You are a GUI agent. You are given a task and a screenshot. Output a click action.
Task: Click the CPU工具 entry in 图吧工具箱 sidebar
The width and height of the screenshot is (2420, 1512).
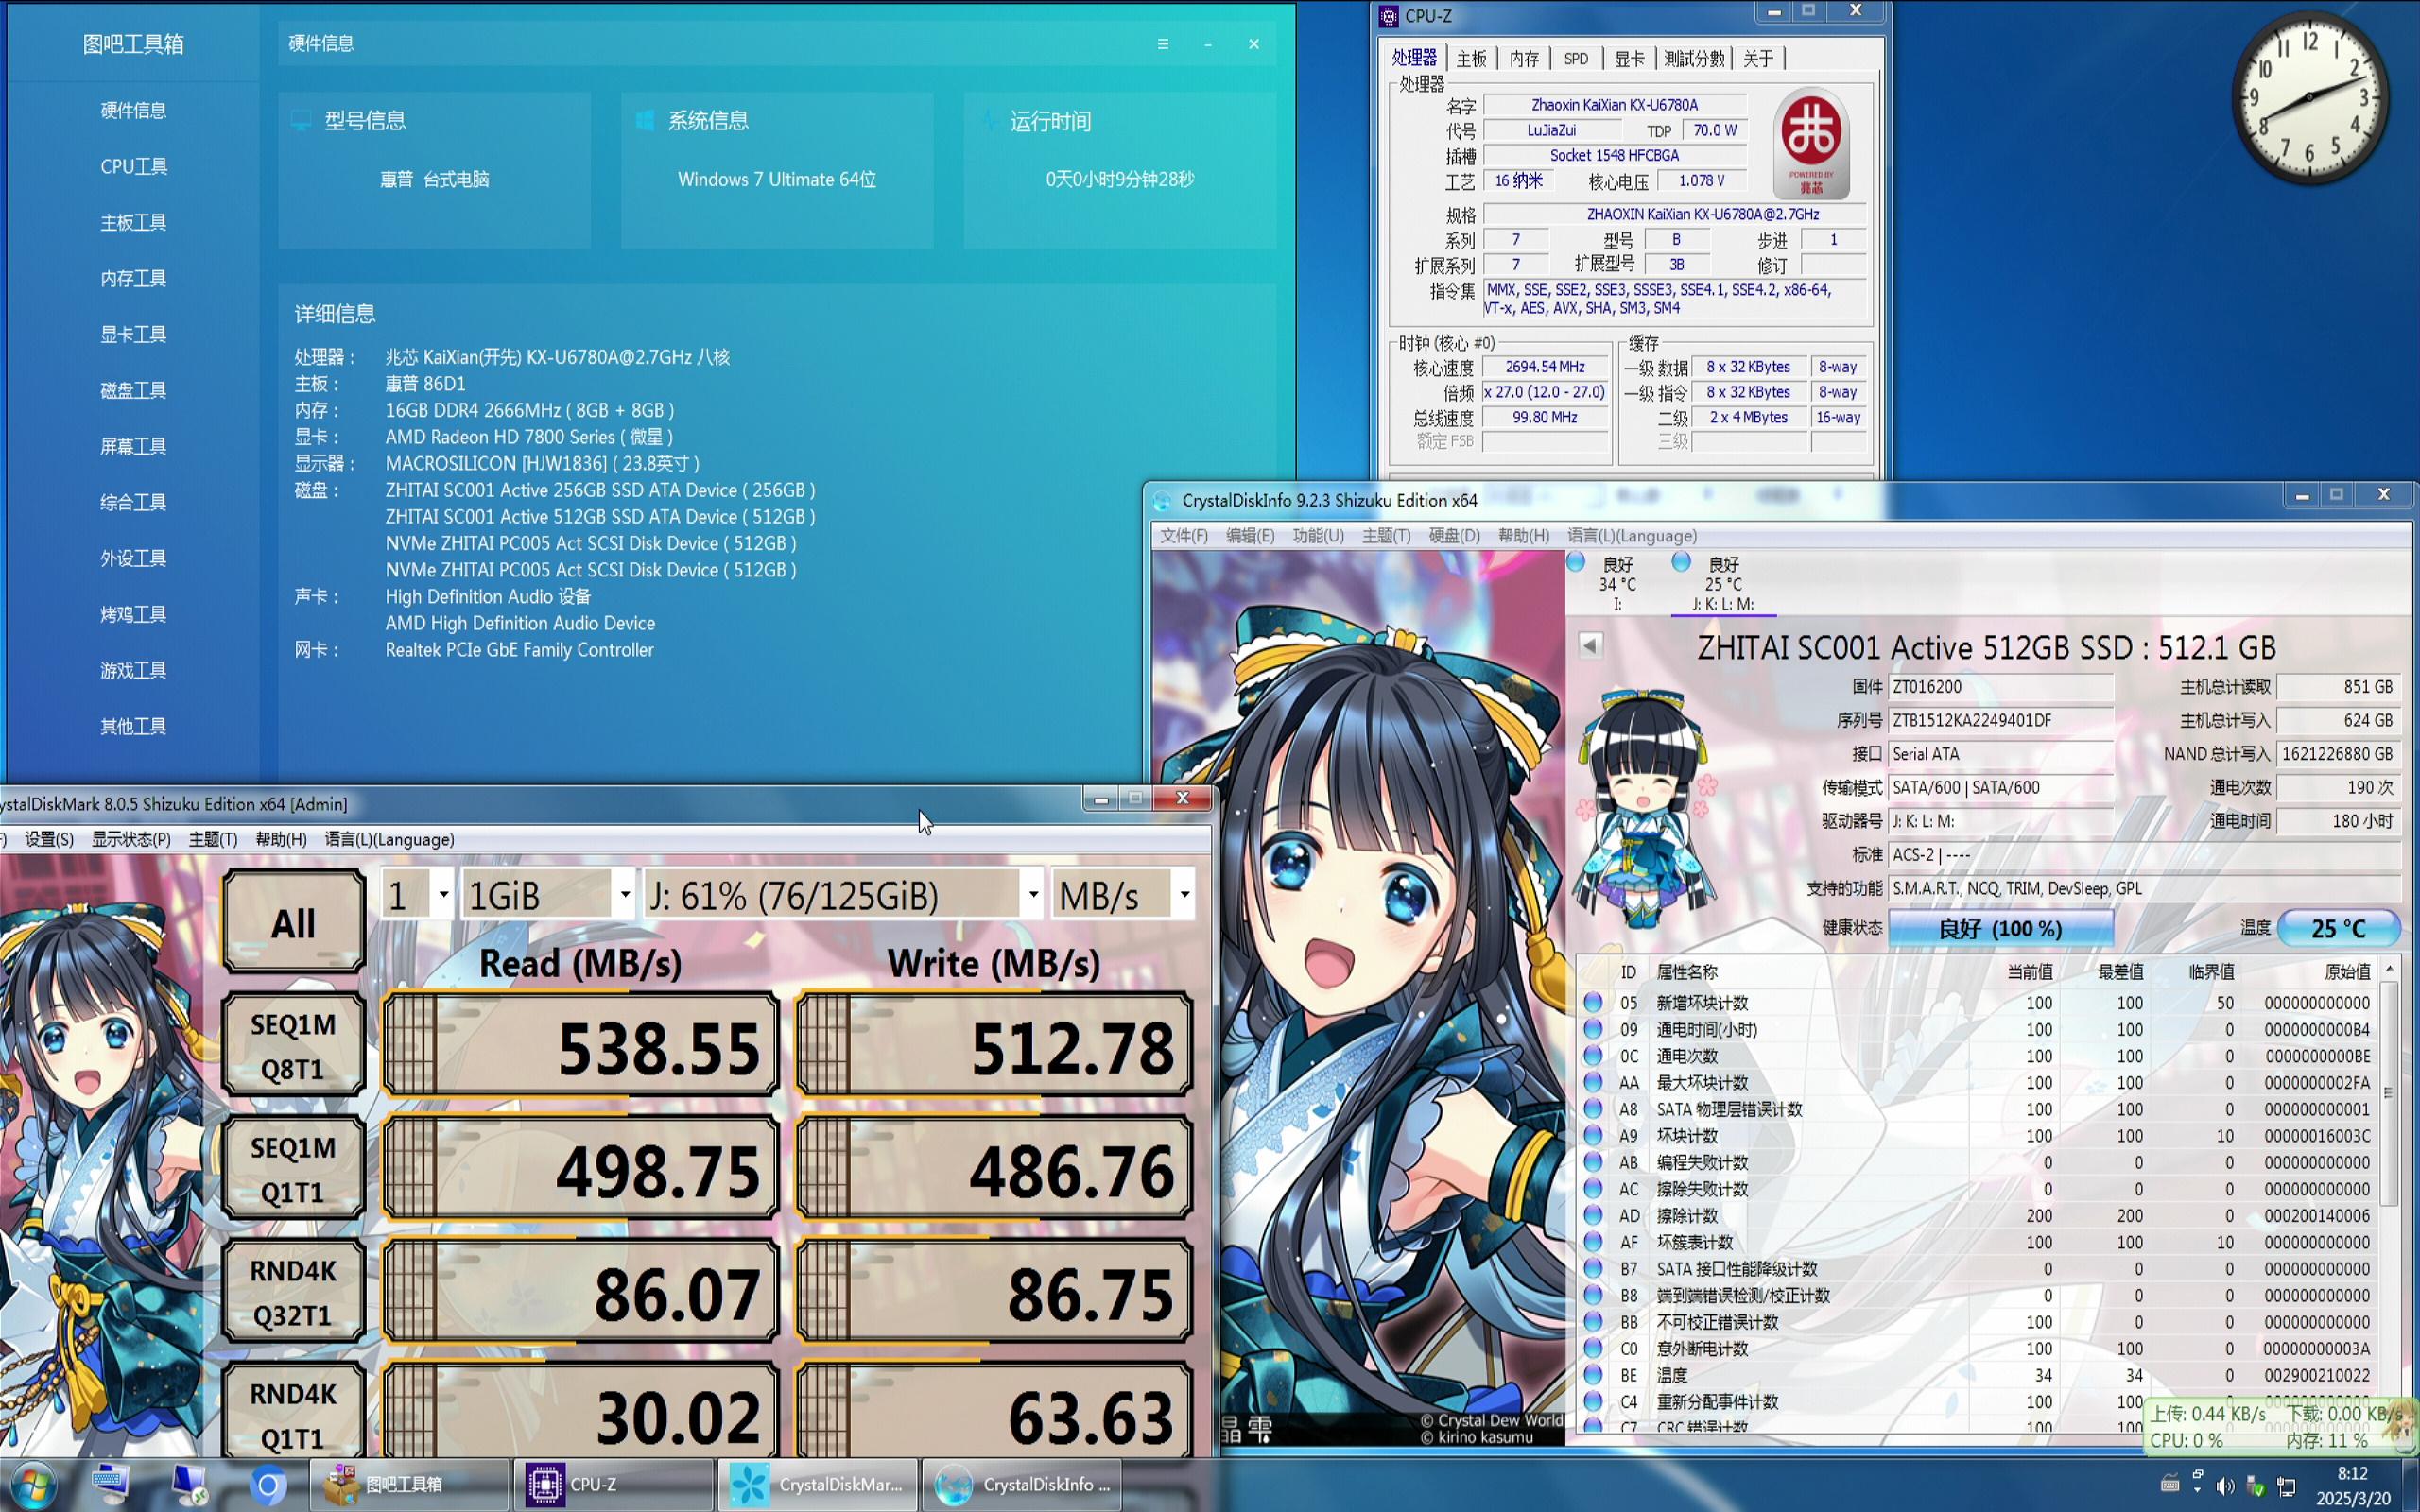(x=133, y=166)
